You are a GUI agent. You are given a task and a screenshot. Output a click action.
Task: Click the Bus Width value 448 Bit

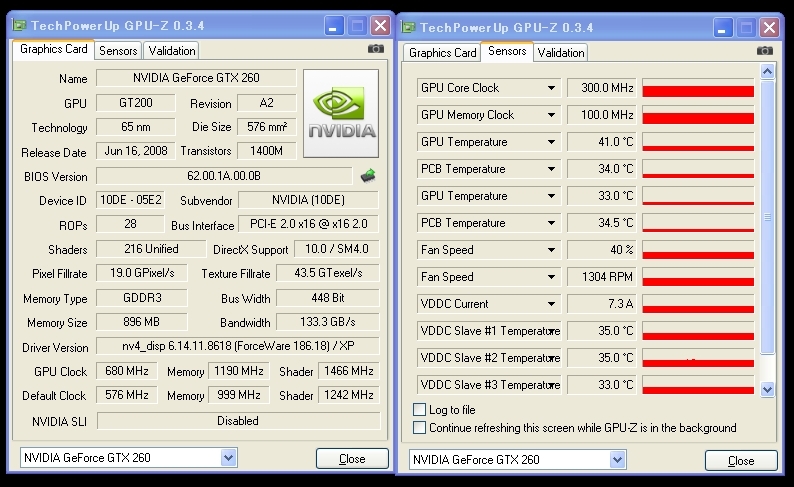point(328,298)
